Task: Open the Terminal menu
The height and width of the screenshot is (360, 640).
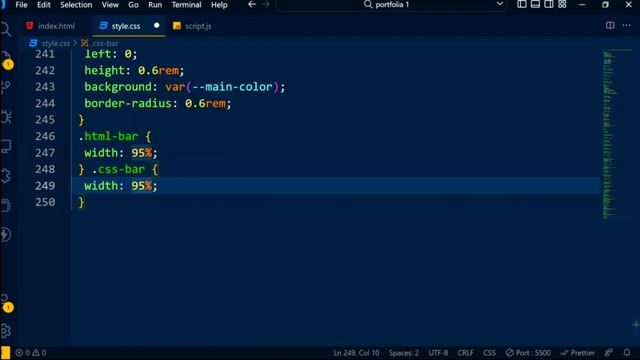Action: click(x=186, y=5)
